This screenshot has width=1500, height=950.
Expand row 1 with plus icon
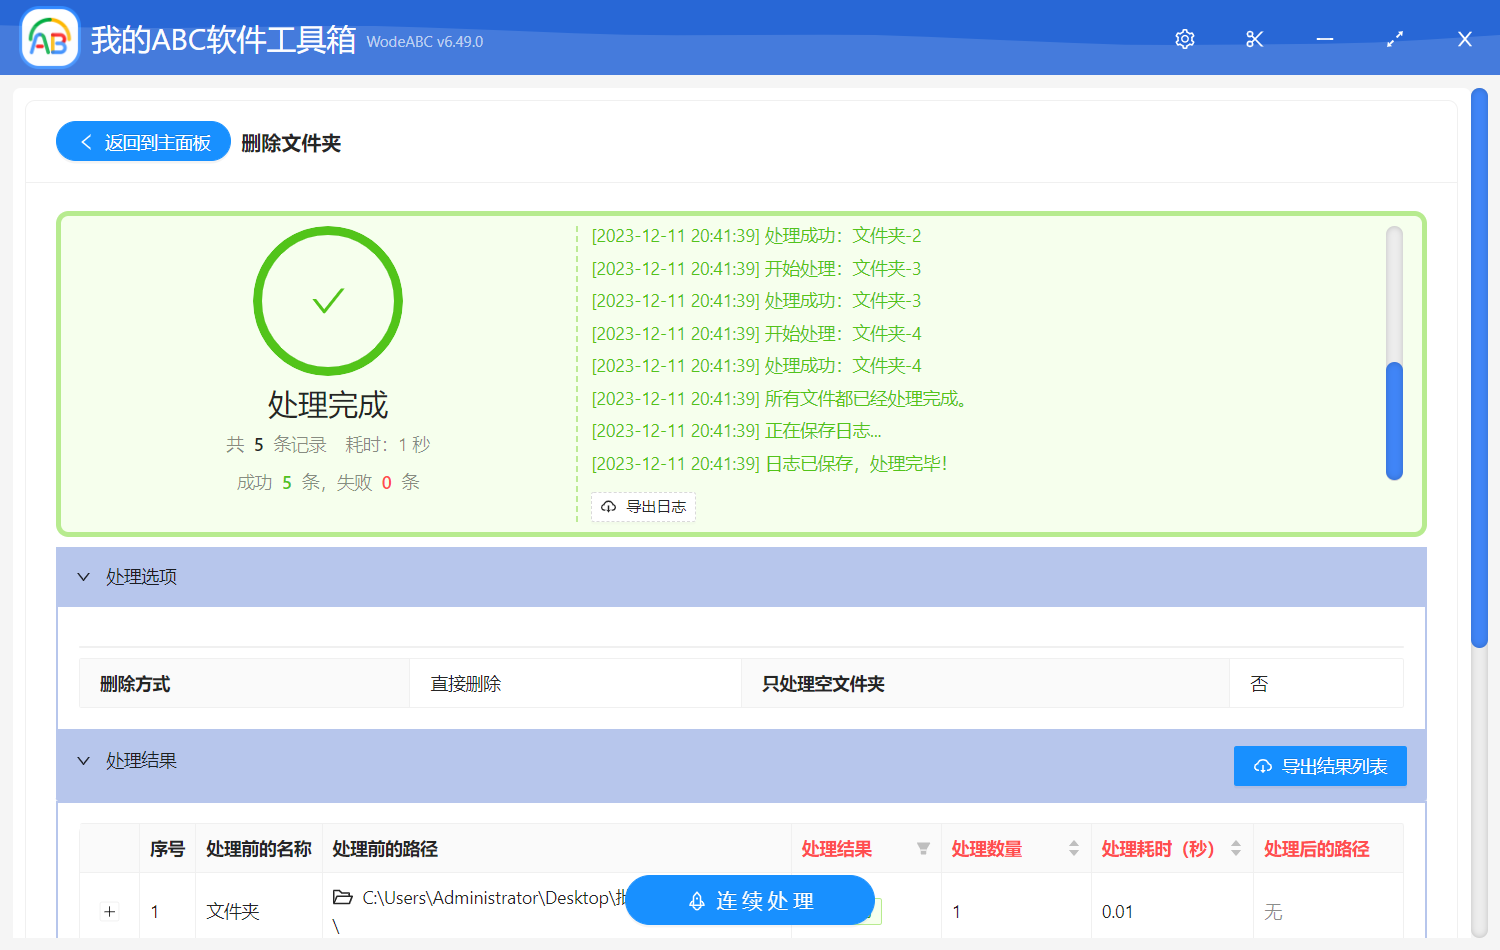pos(110,912)
